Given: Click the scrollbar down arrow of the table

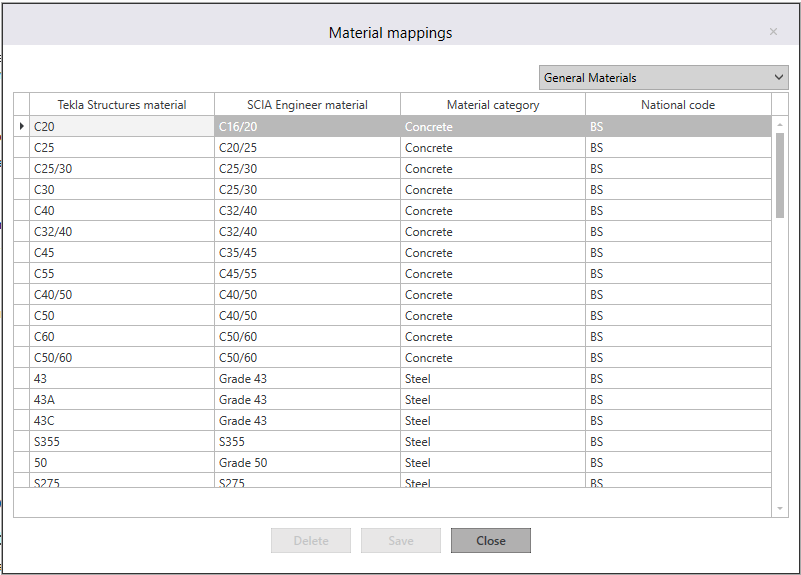Looking at the screenshot, I should (x=780, y=508).
